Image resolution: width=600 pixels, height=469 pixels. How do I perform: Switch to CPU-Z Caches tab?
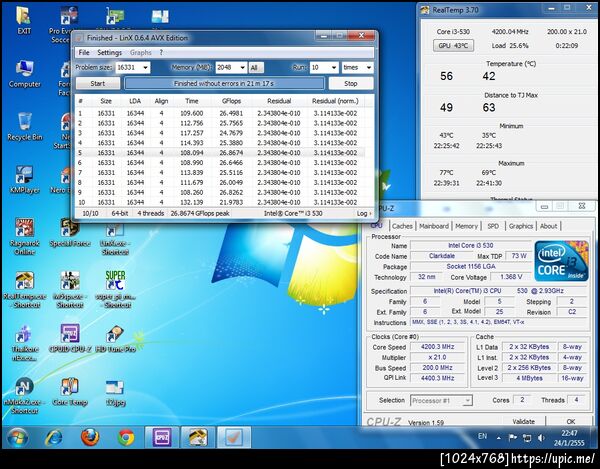pos(402,226)
